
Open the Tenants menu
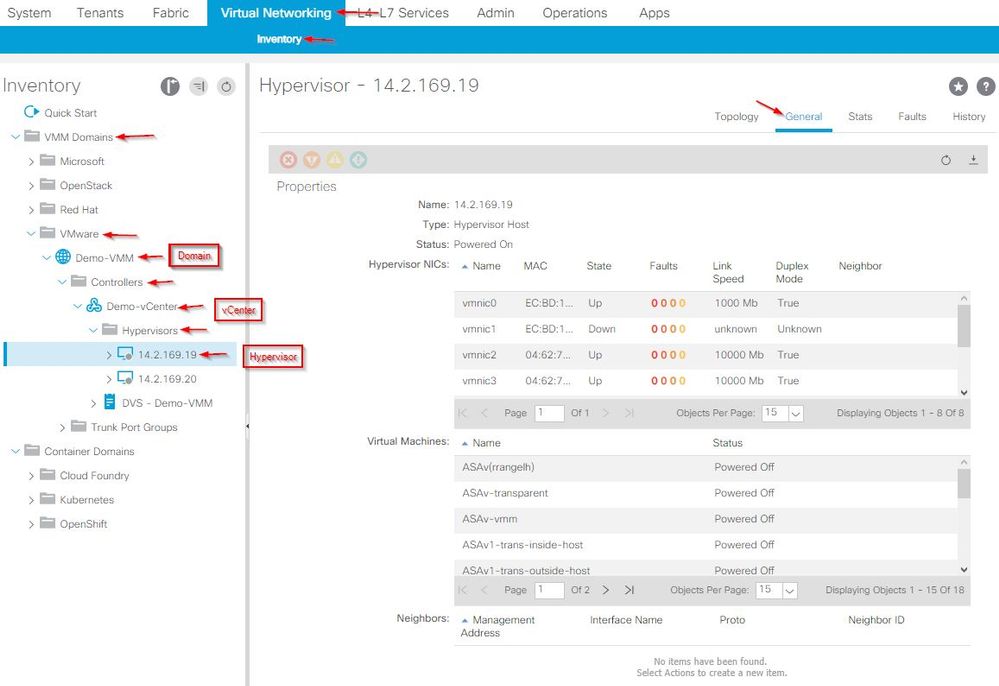tap(100, 13)
